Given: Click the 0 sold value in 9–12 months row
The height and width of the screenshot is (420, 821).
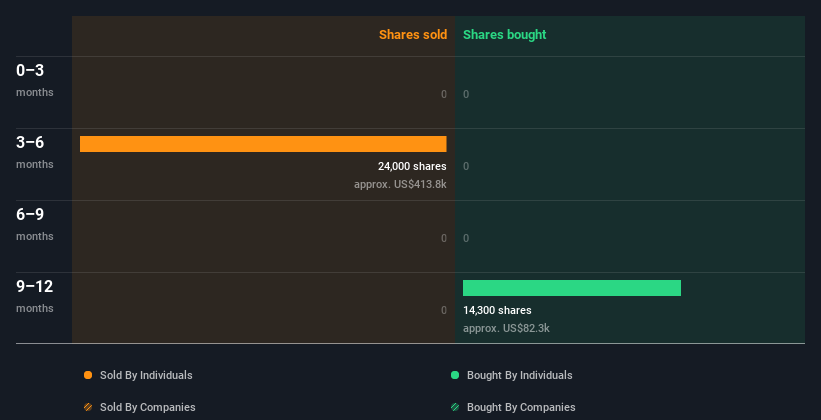Looking at the screenshot, I should click(444, 310).
